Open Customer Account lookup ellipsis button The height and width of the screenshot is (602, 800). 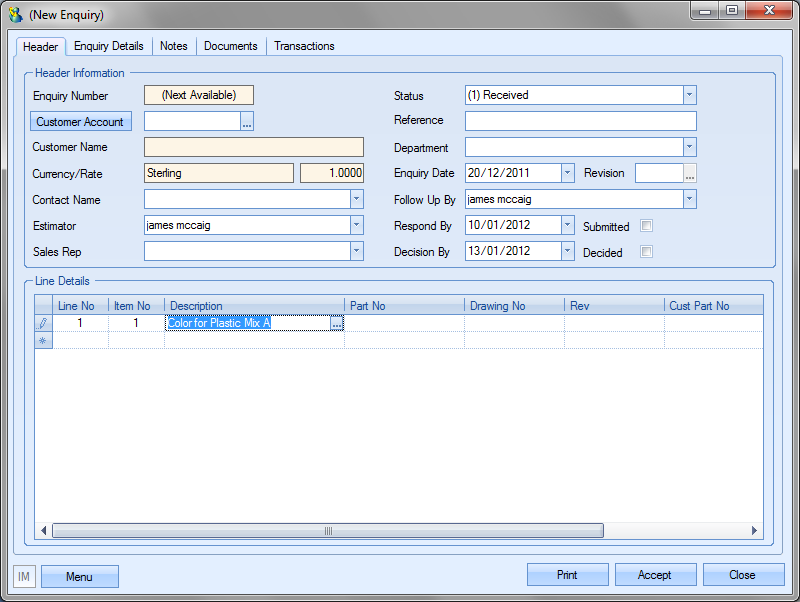[247, 122]
